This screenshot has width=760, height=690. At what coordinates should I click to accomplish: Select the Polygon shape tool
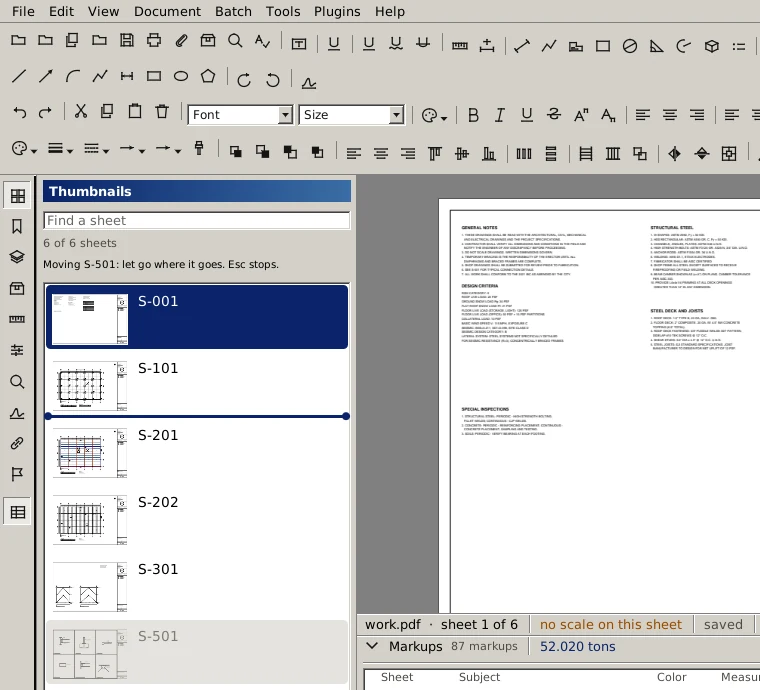click(208, 76)
